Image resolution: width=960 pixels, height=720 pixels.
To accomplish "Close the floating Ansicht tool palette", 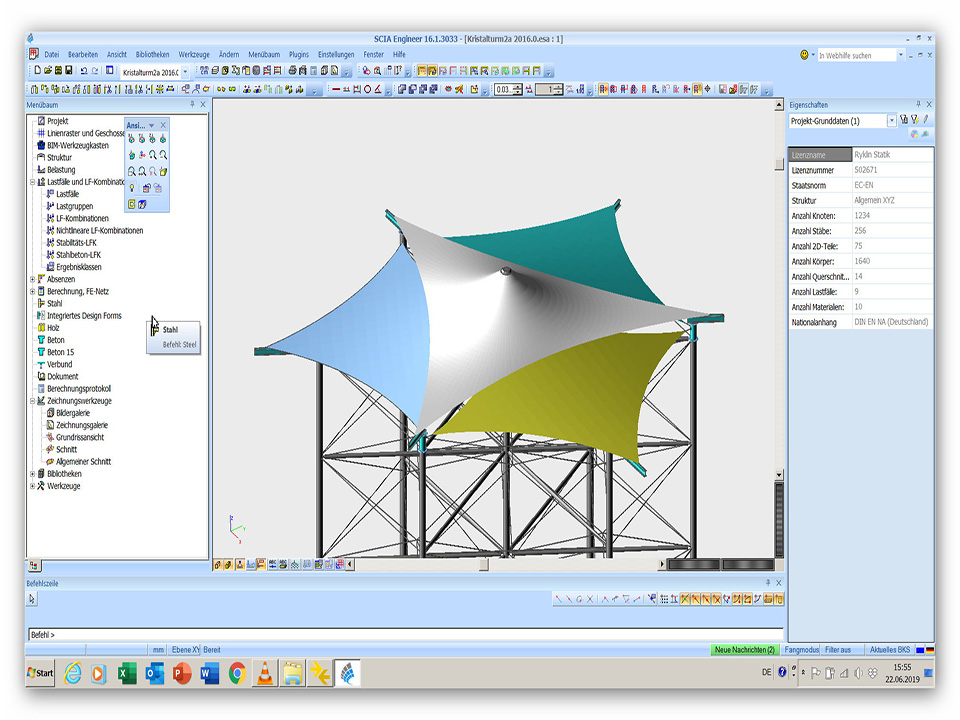I will coord(164,125).
